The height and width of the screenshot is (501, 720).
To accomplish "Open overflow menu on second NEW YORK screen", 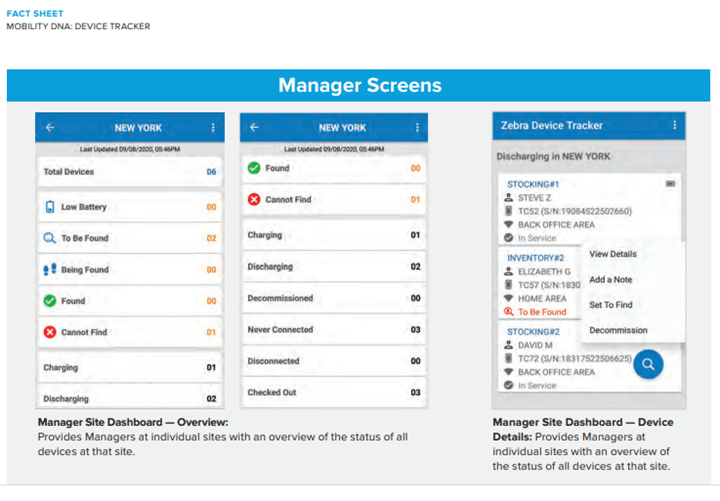I will point(417,127).
